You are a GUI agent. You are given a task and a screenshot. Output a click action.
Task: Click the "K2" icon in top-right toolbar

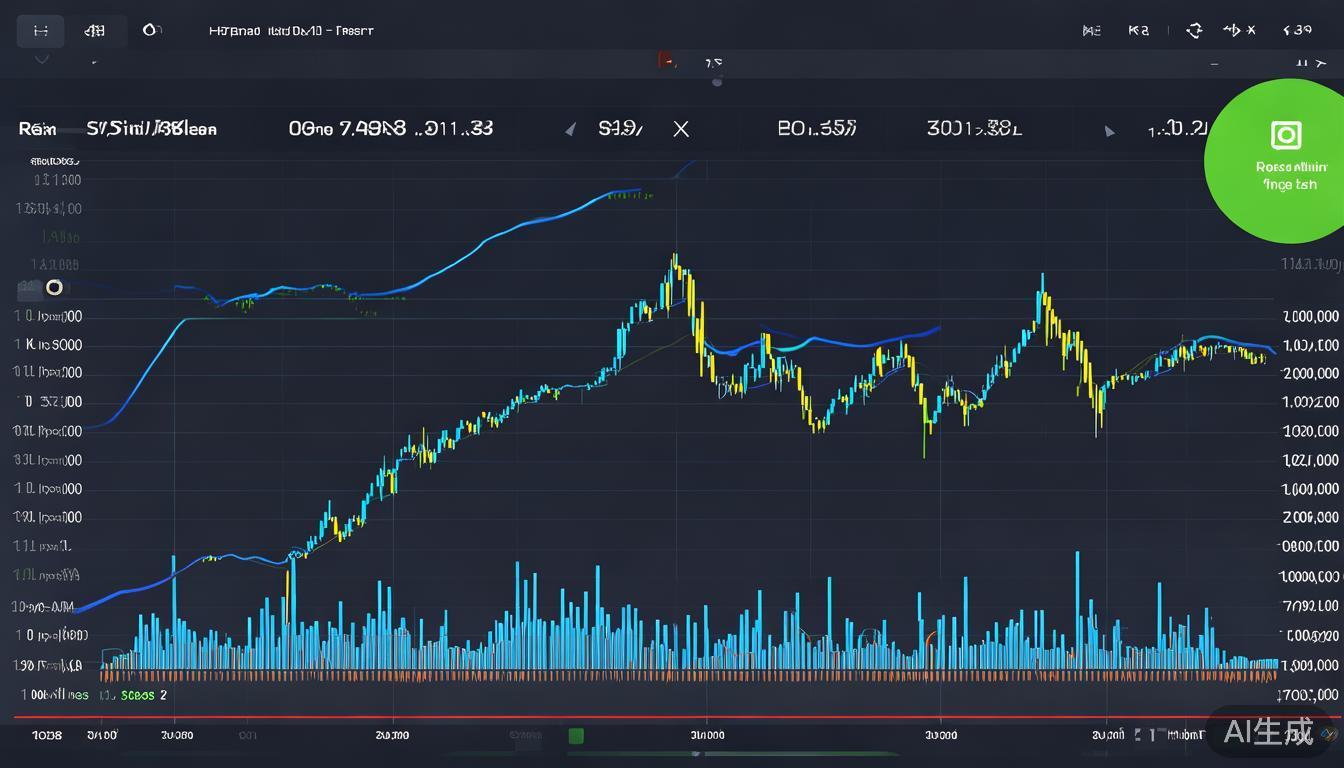1139,31
